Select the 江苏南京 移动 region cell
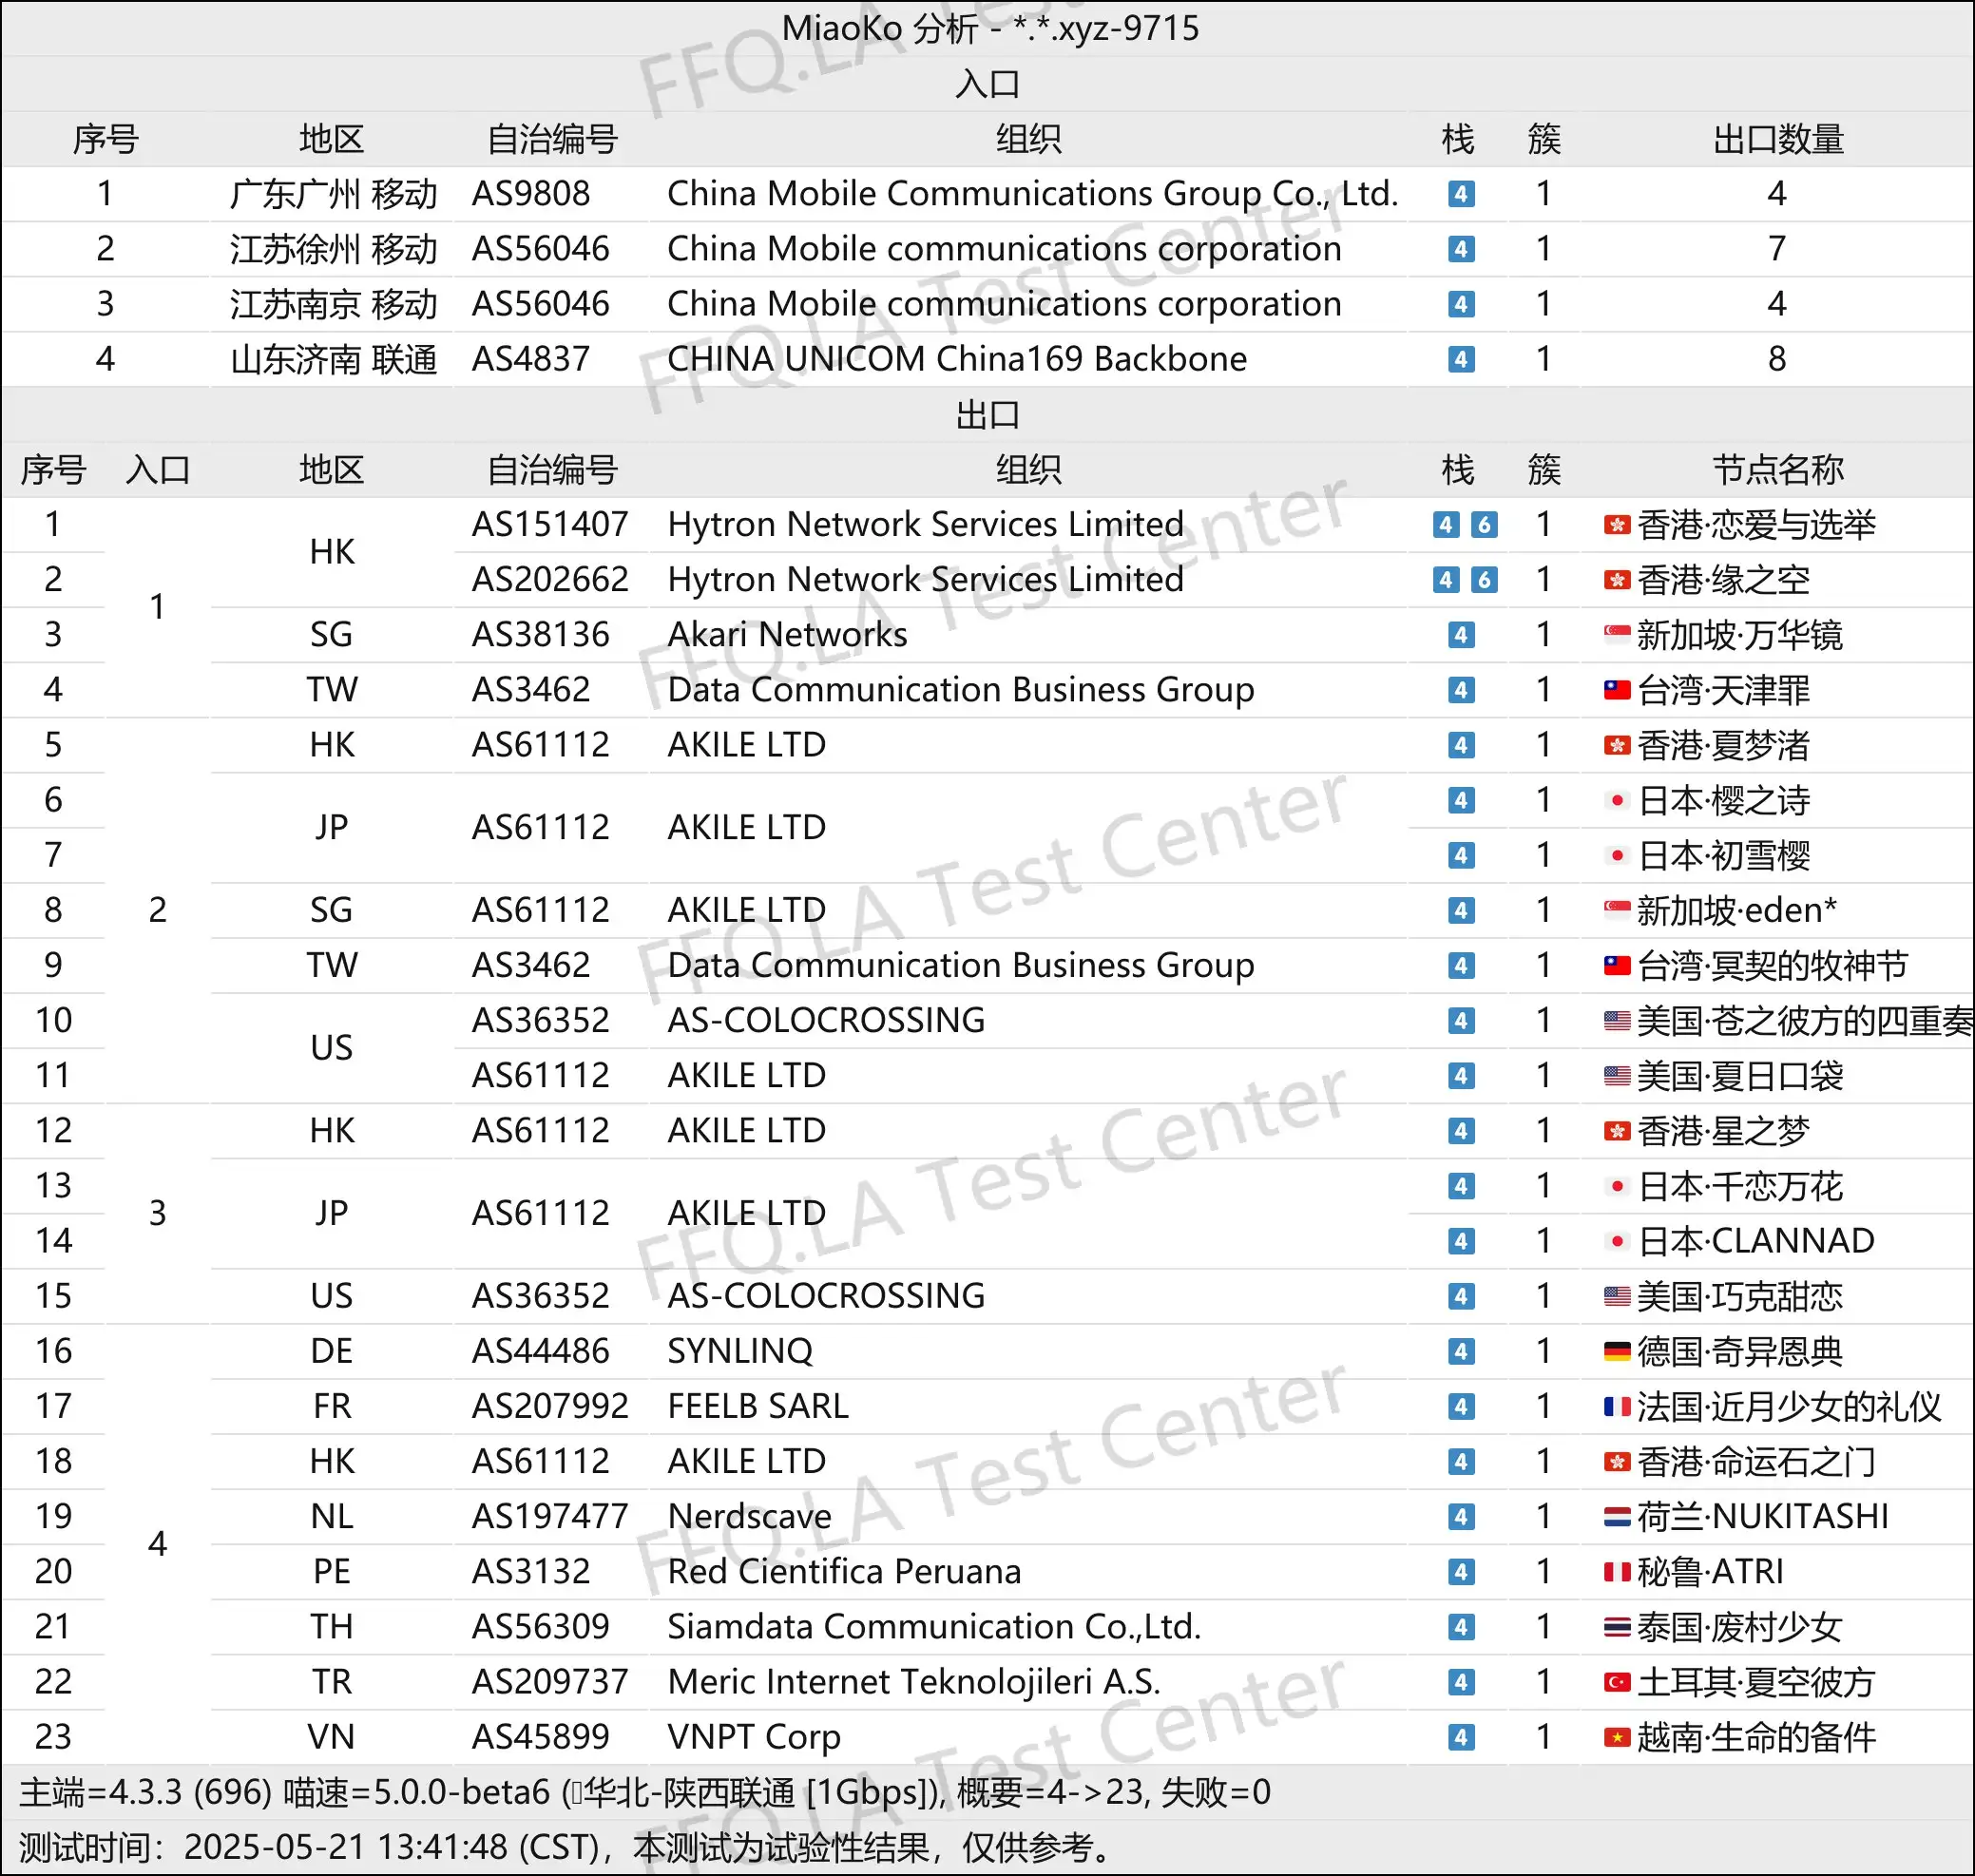 coord(333,304)
